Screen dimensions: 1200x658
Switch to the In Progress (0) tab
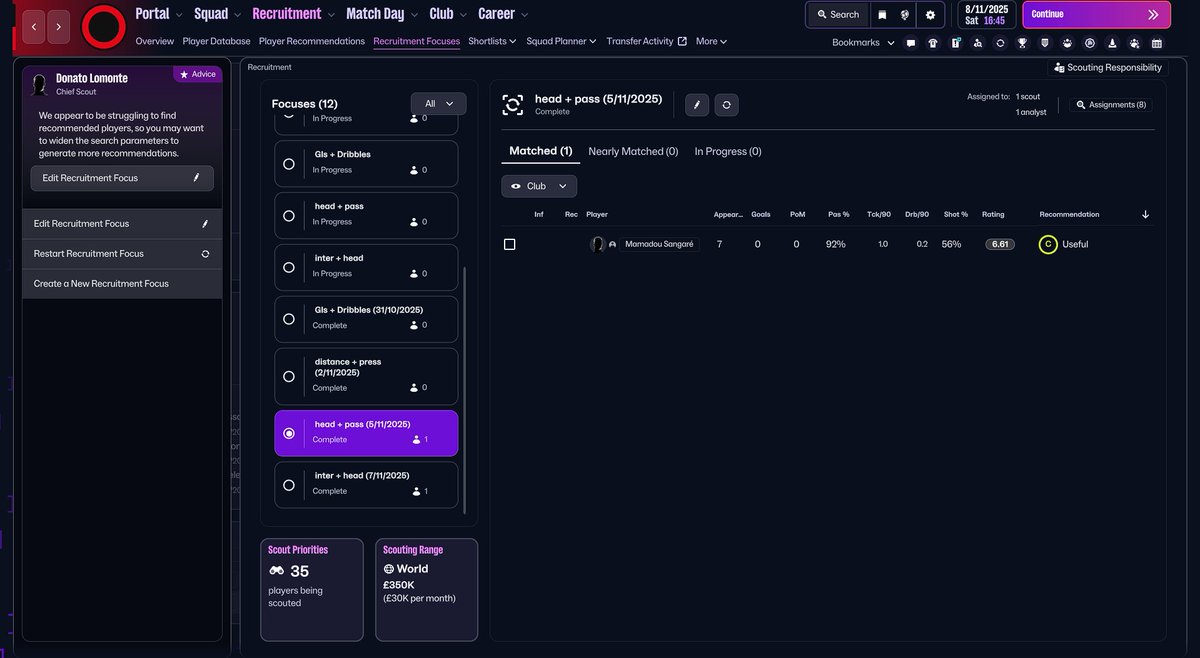(728, 151)
